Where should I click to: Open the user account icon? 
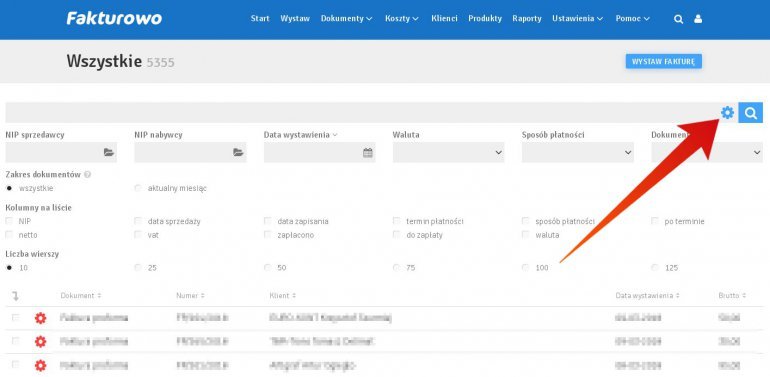698,19
